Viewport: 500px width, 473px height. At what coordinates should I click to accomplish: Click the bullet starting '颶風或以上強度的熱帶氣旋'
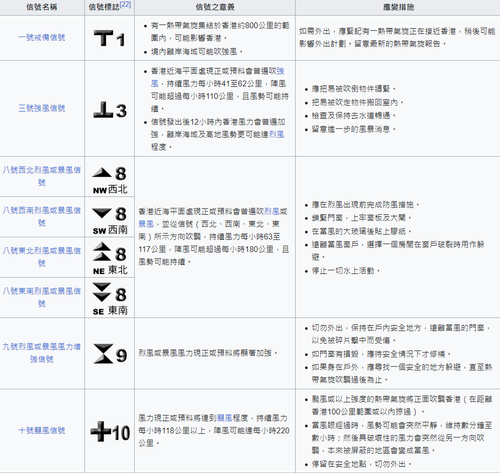pos(402,405)
